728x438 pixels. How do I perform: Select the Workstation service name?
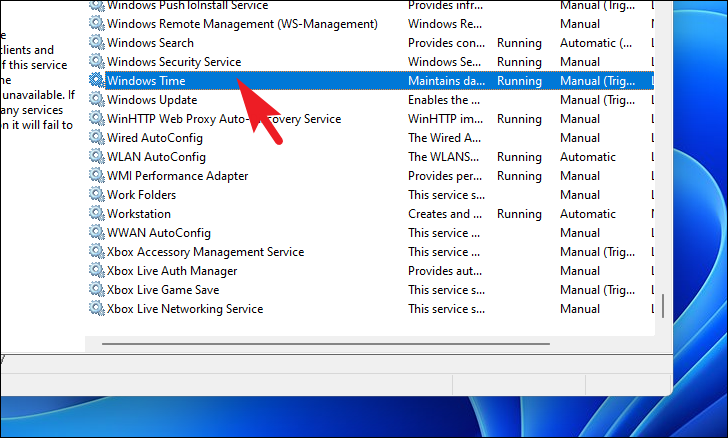(139, 214)
